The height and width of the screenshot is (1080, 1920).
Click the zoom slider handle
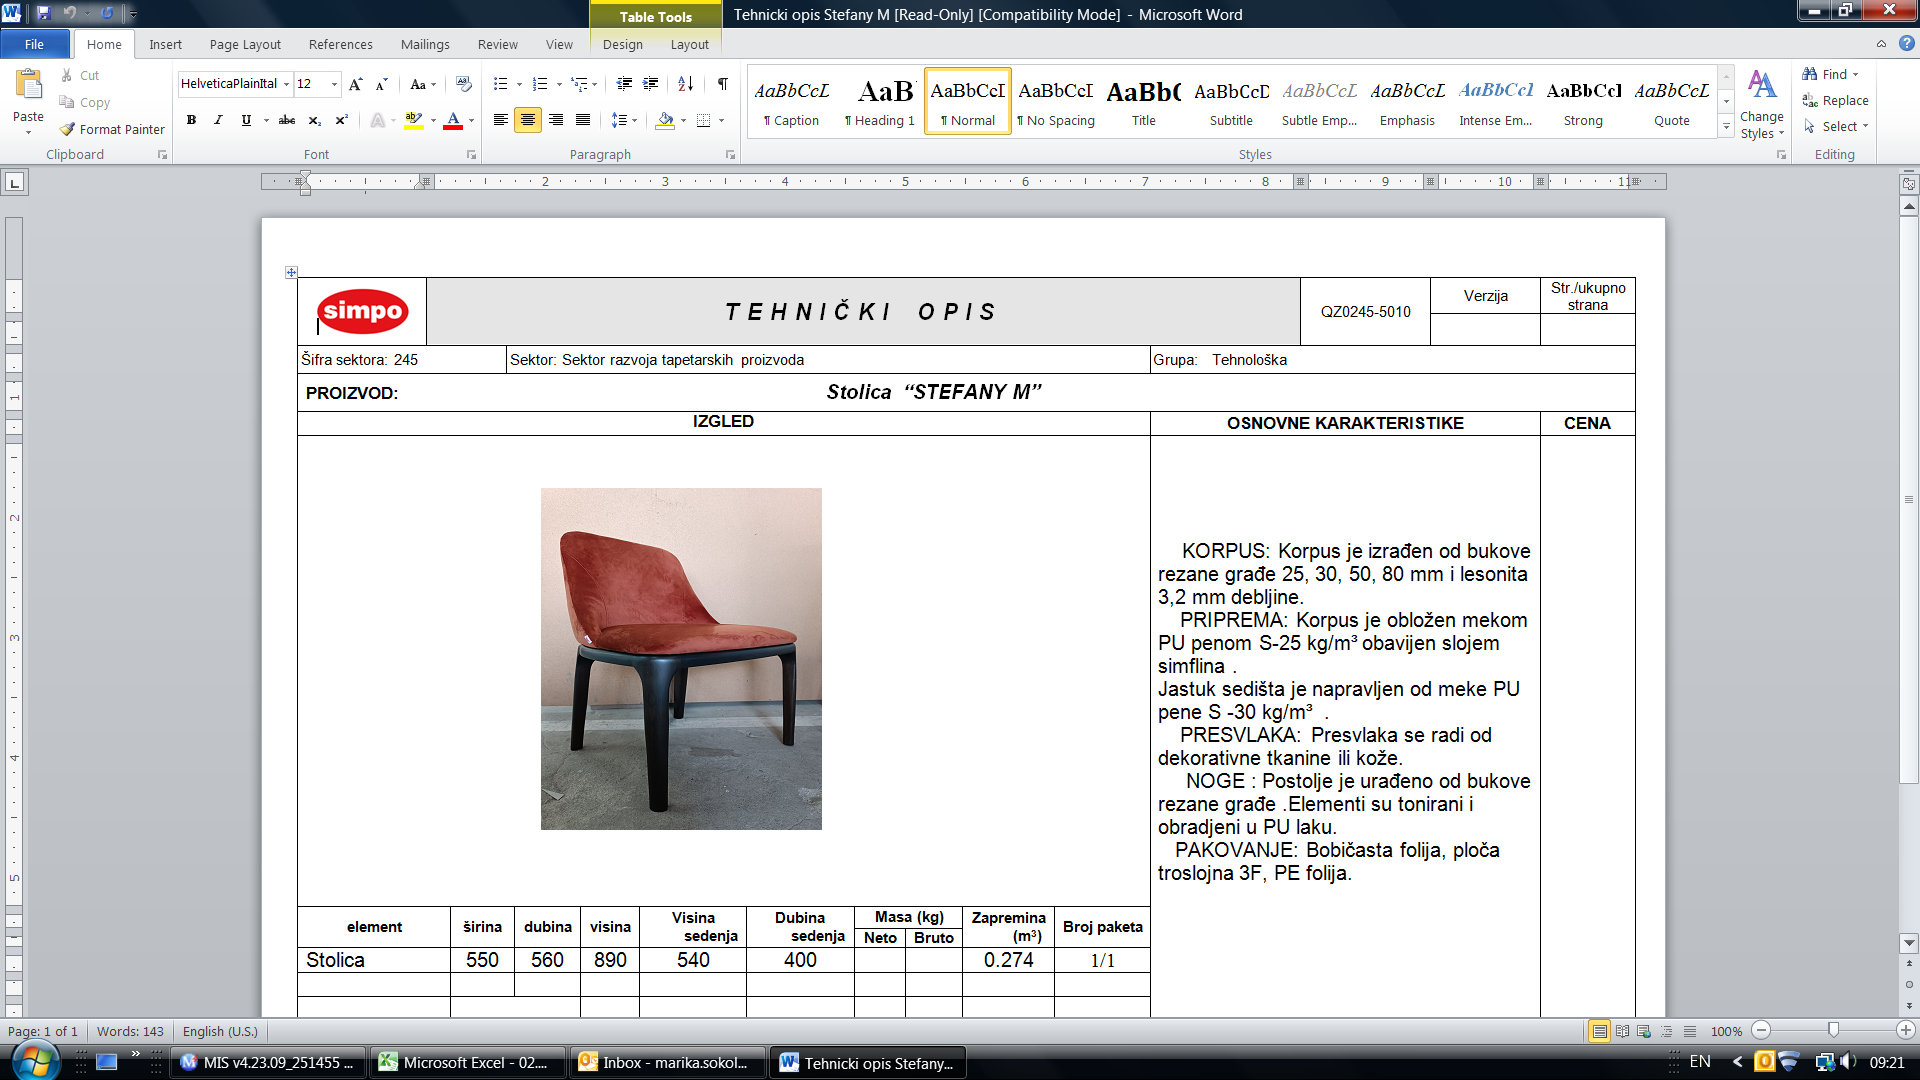click(1833, 1031)
